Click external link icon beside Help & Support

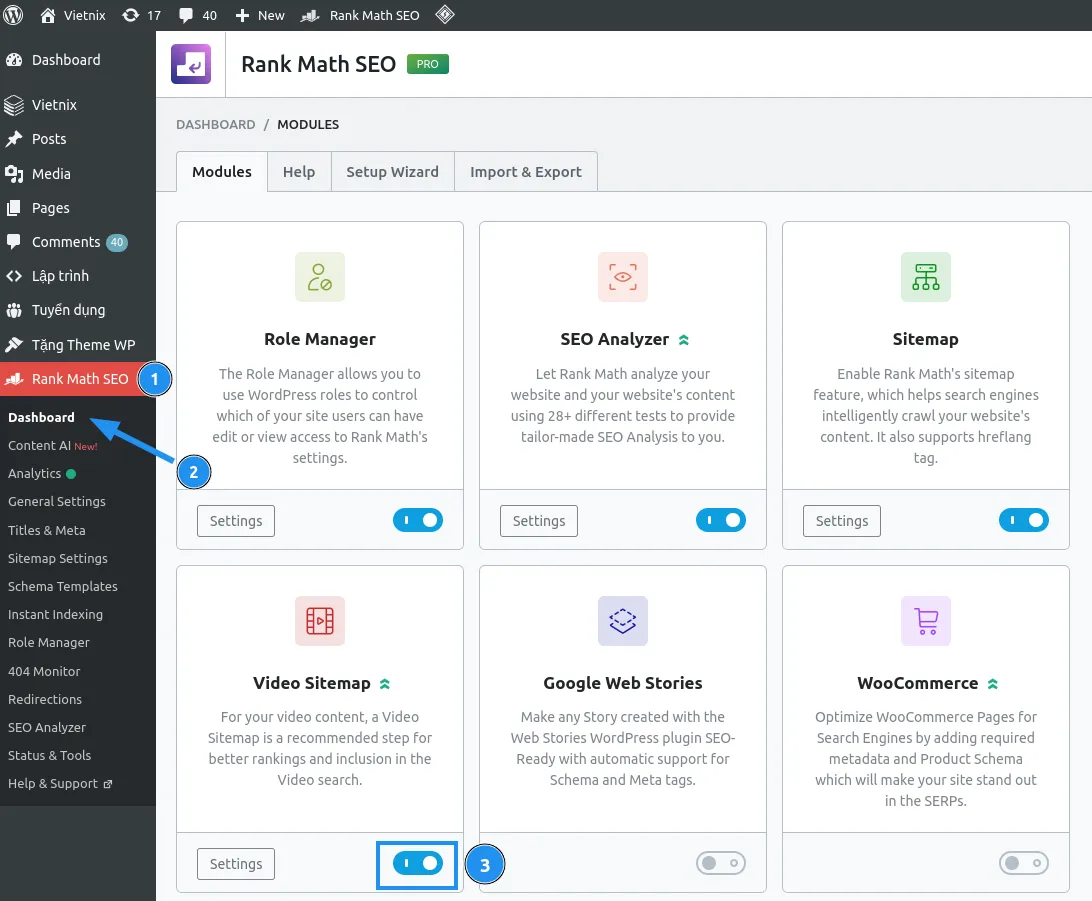pyautogui.click(x=108, y=784)
